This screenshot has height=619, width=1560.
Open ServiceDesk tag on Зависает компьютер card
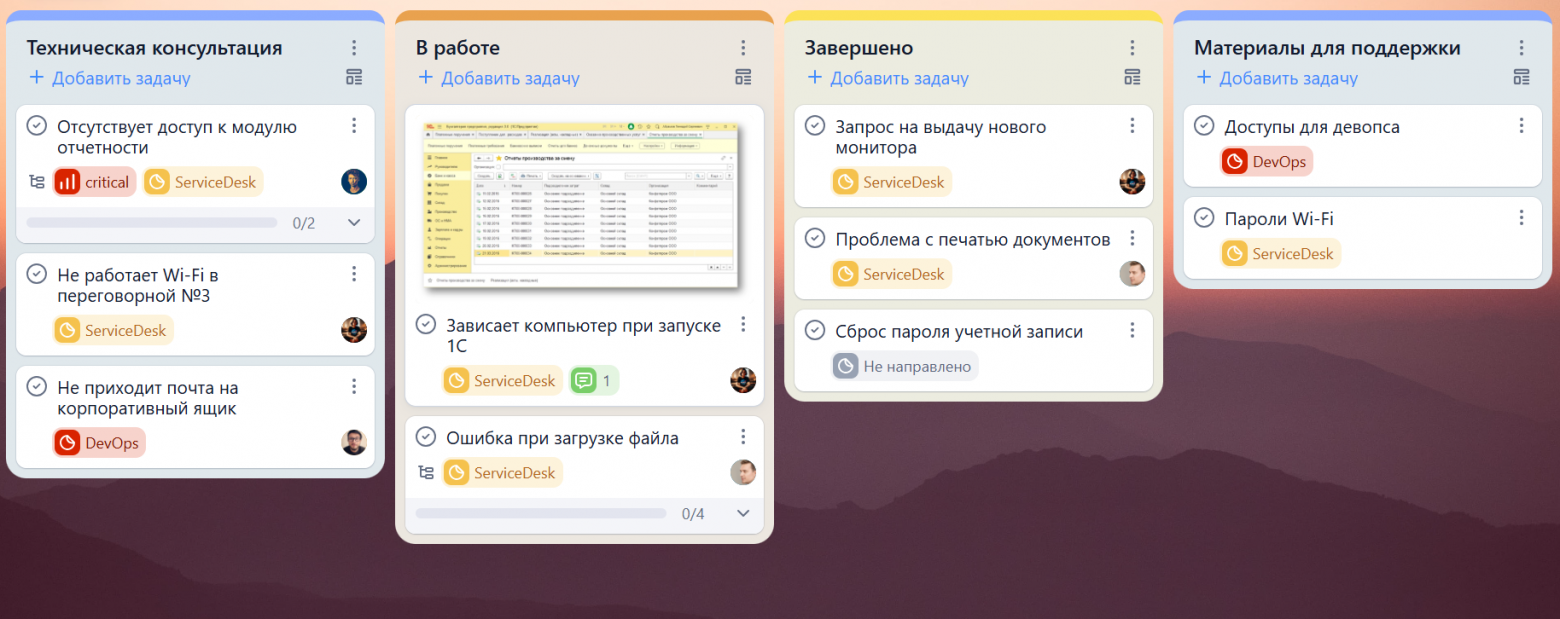(x=502, y=380)
